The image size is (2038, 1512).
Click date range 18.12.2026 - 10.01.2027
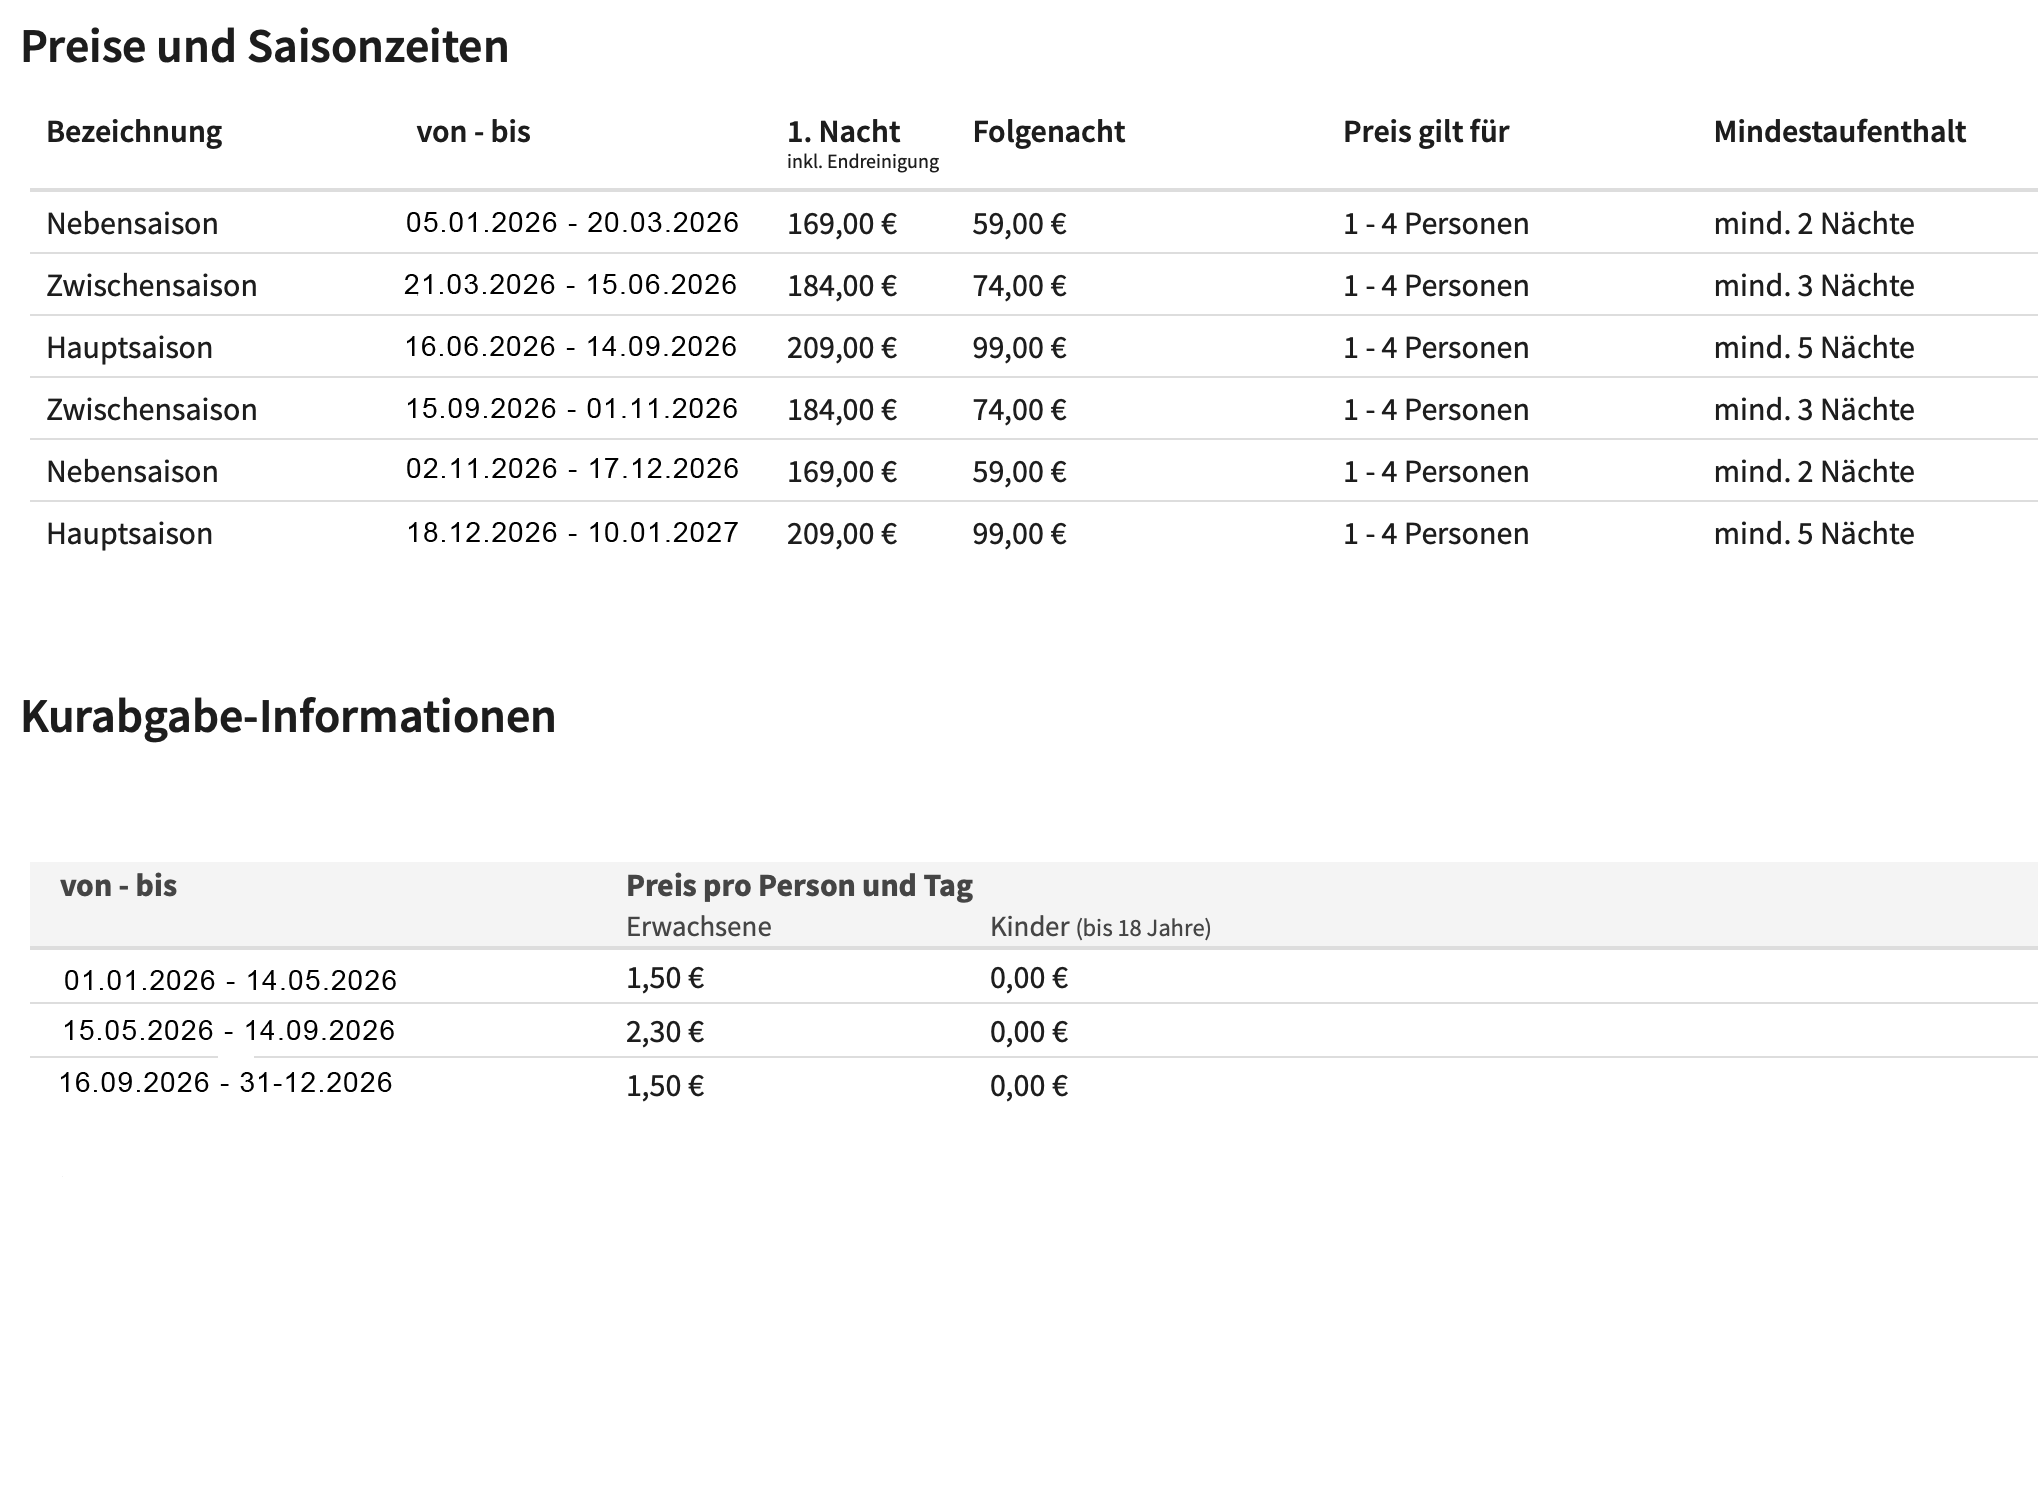pyautogui.click(x=572, y=533)
